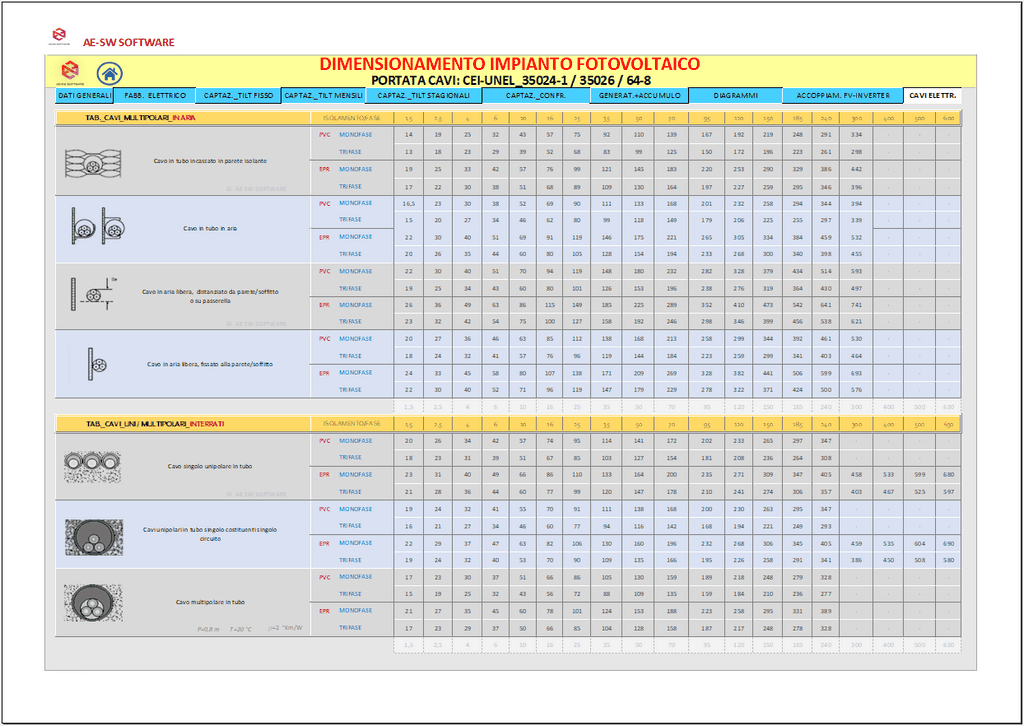Open the DIAGRAMMI tab
The height and width of the screenshot is (726, 1024).
tap(736, 96)
